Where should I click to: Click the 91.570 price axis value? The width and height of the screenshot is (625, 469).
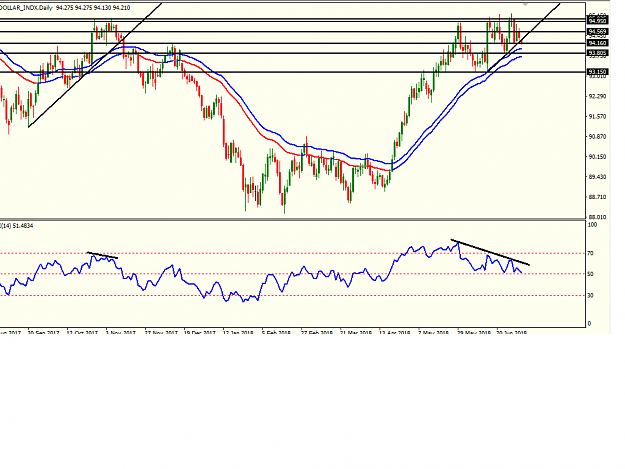click(597, 116)
